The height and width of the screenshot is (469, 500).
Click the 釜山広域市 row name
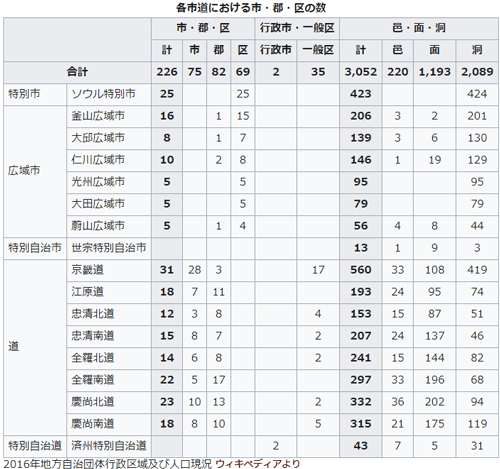click(x=98, y=116)
